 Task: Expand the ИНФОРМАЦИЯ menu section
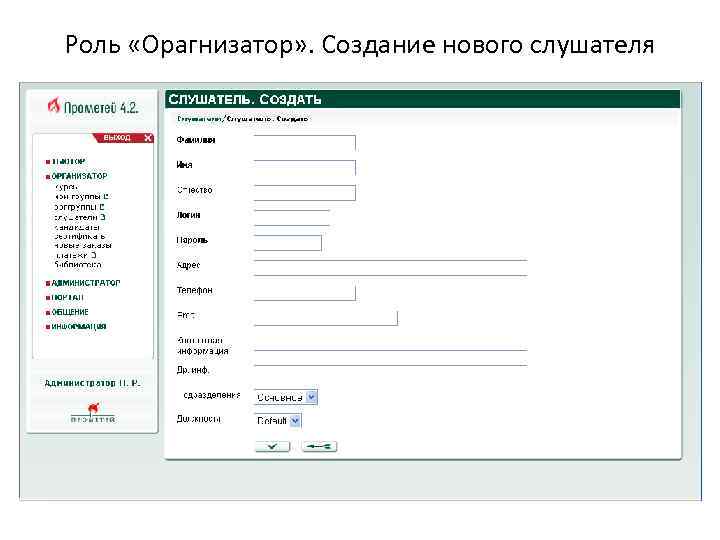tap(79, 326)
